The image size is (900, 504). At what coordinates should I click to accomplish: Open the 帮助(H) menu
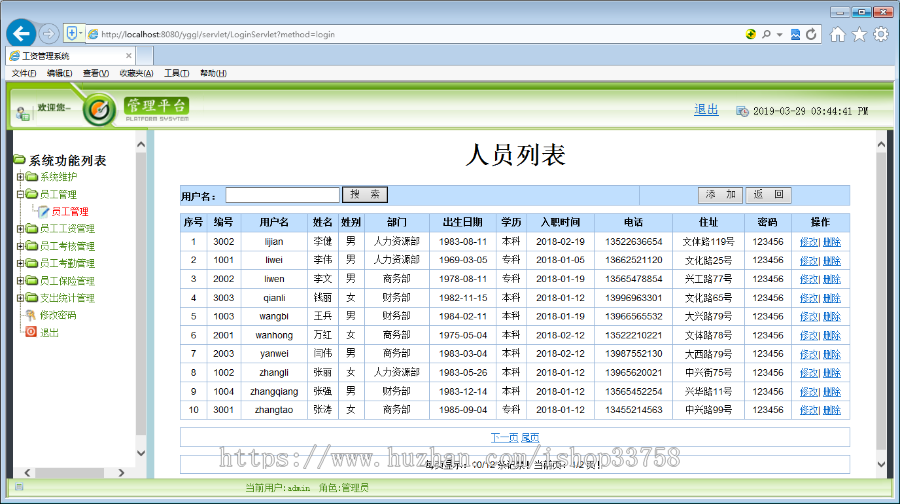pos(213,73)
